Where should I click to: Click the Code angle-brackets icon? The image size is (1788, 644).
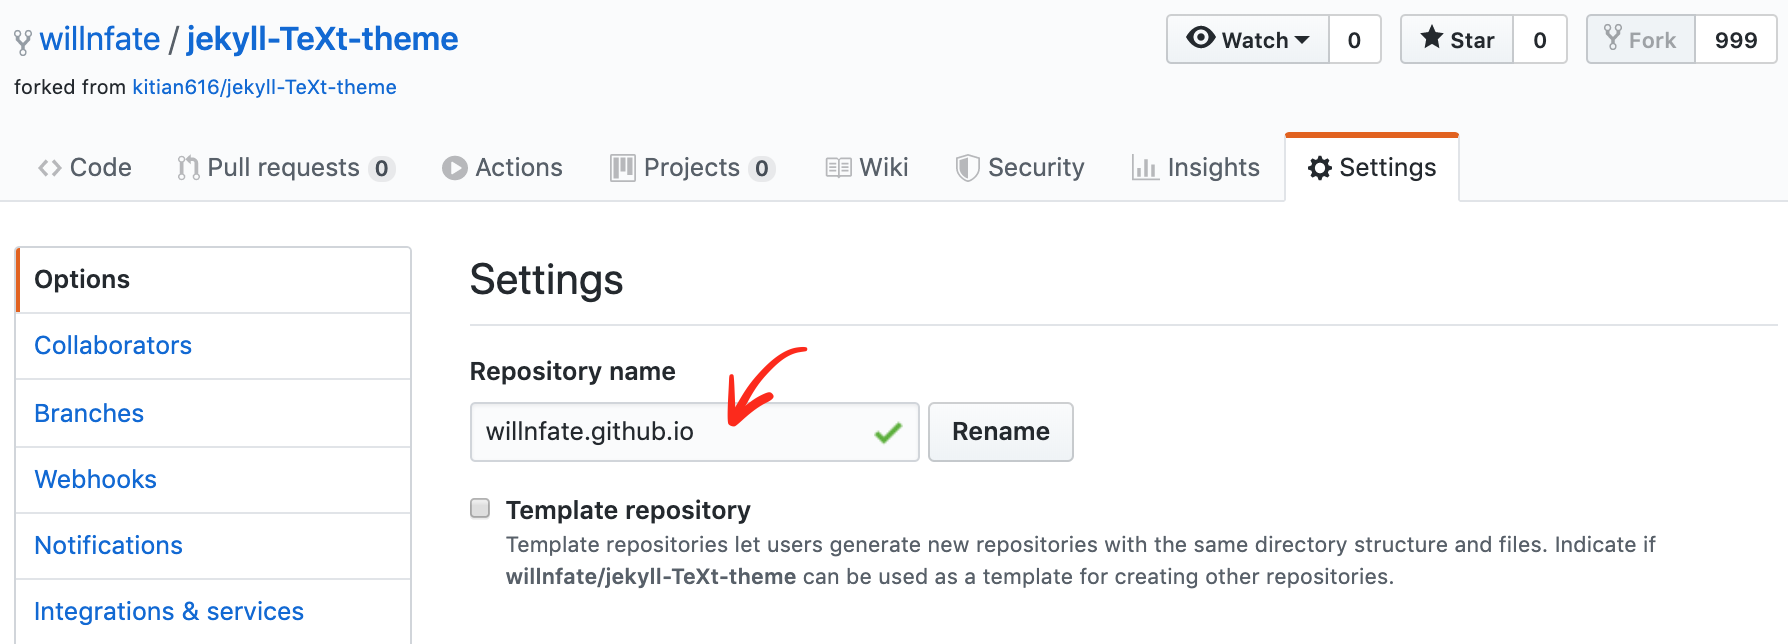(49, 168)
